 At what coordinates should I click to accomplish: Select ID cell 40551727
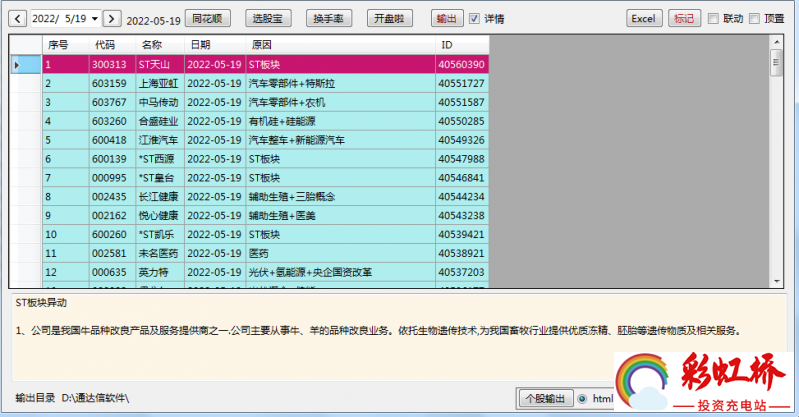pyautogui.click(x=462, y=84)
